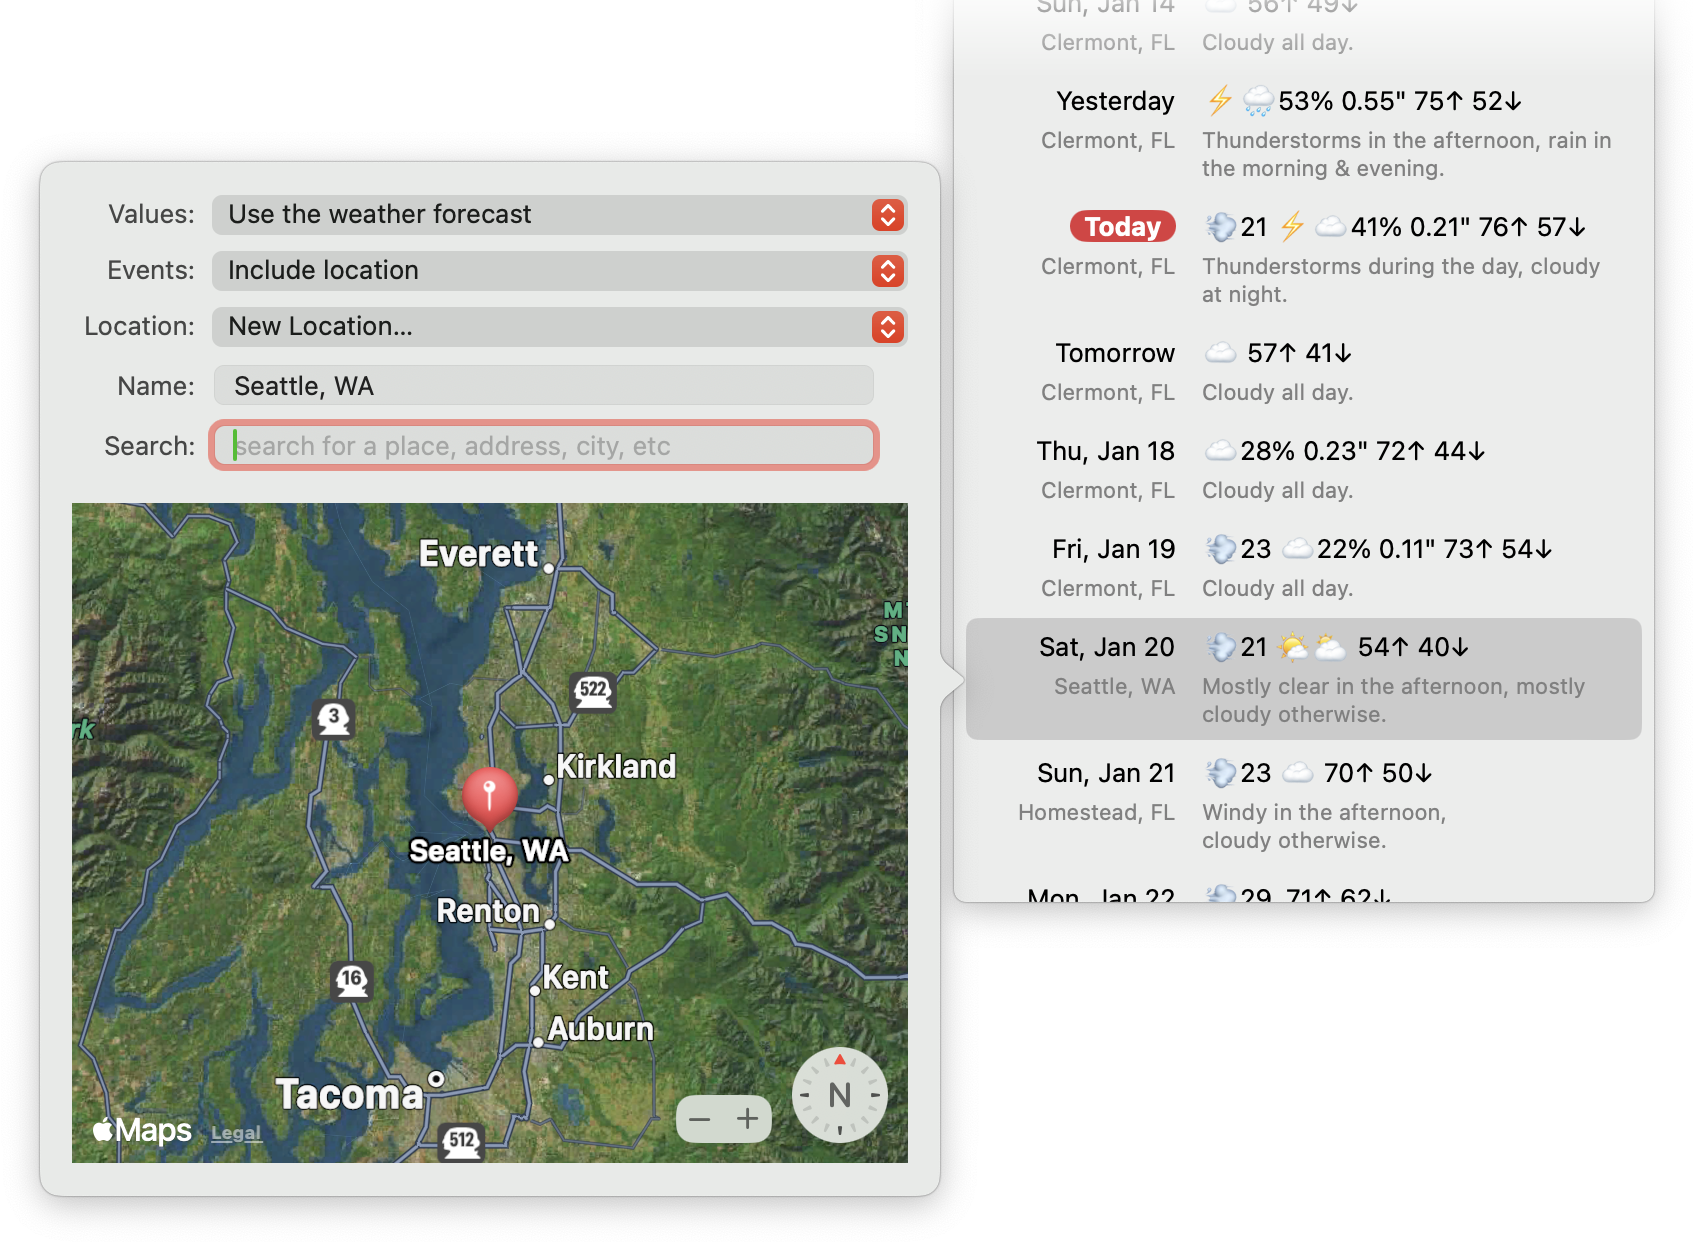This screenshot has width=1706, height=1242.
Task: Select the Sat, Jan 20 wind icon
Action: pyautogui.click(x=1221, y=647)
